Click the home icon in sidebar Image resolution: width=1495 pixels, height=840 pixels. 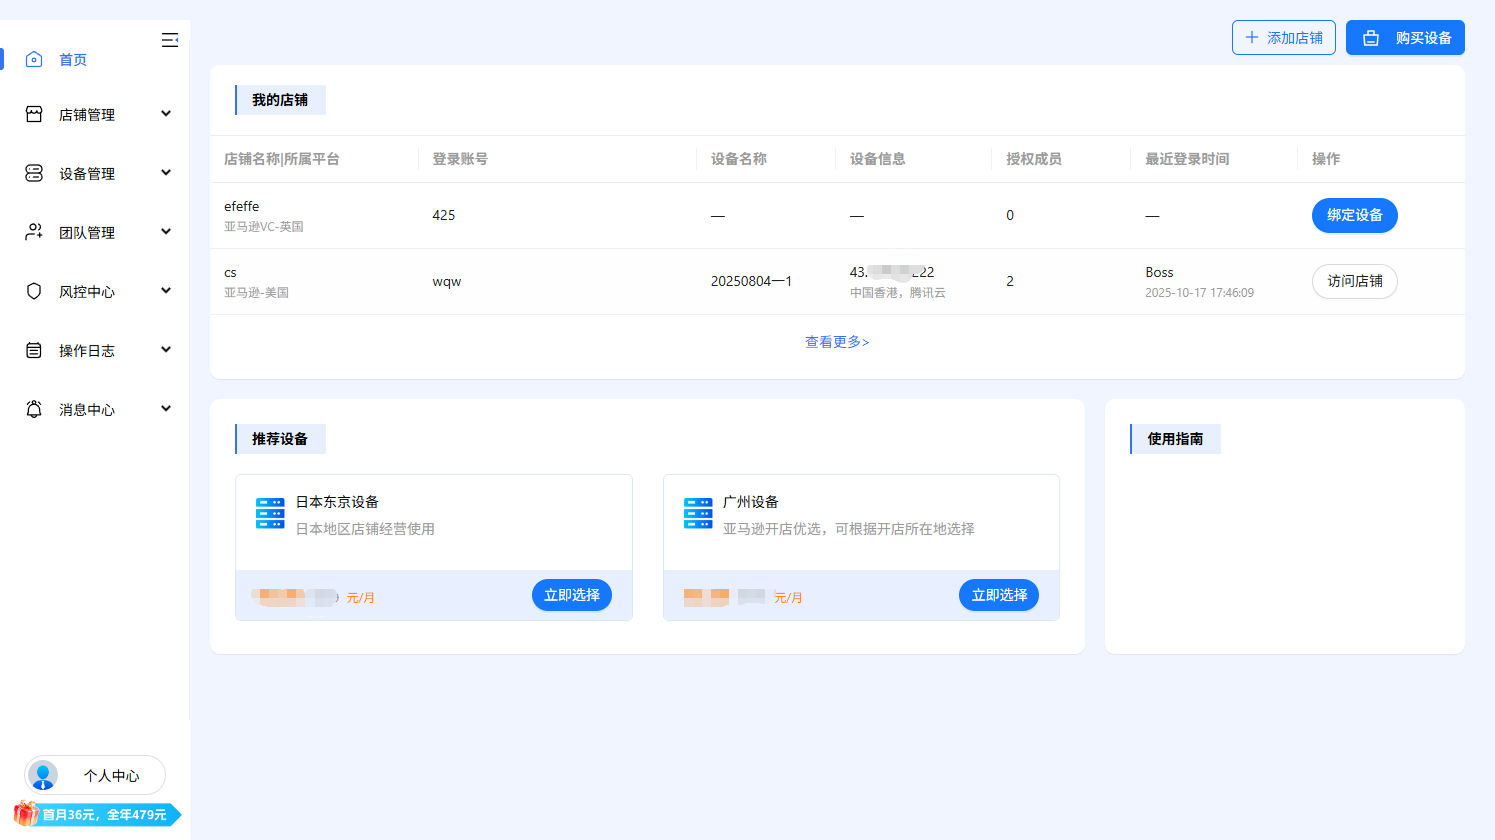(34, 60)
